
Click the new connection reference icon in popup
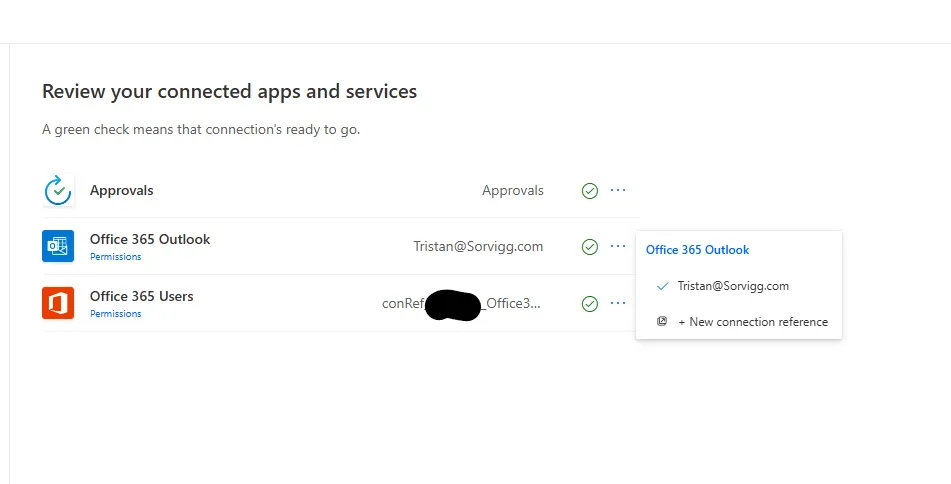click(662, 321)
